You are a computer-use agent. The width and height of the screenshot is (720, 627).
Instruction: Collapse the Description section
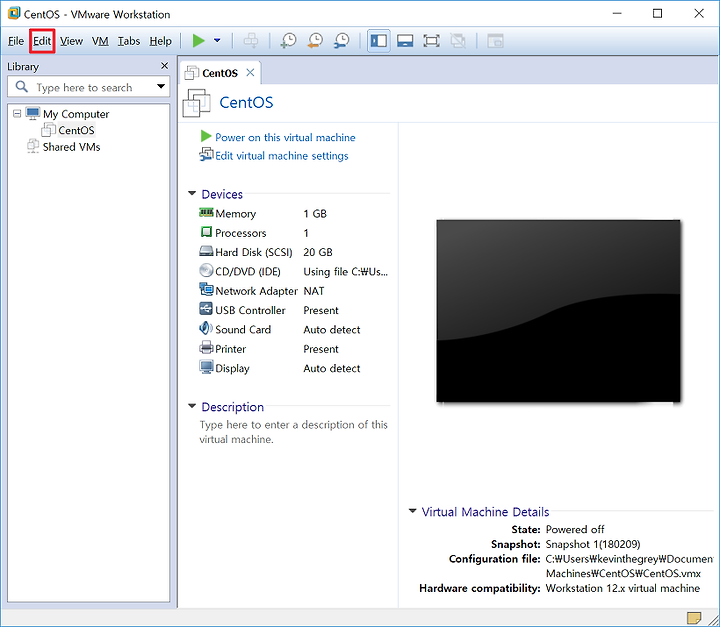point(192,406)
